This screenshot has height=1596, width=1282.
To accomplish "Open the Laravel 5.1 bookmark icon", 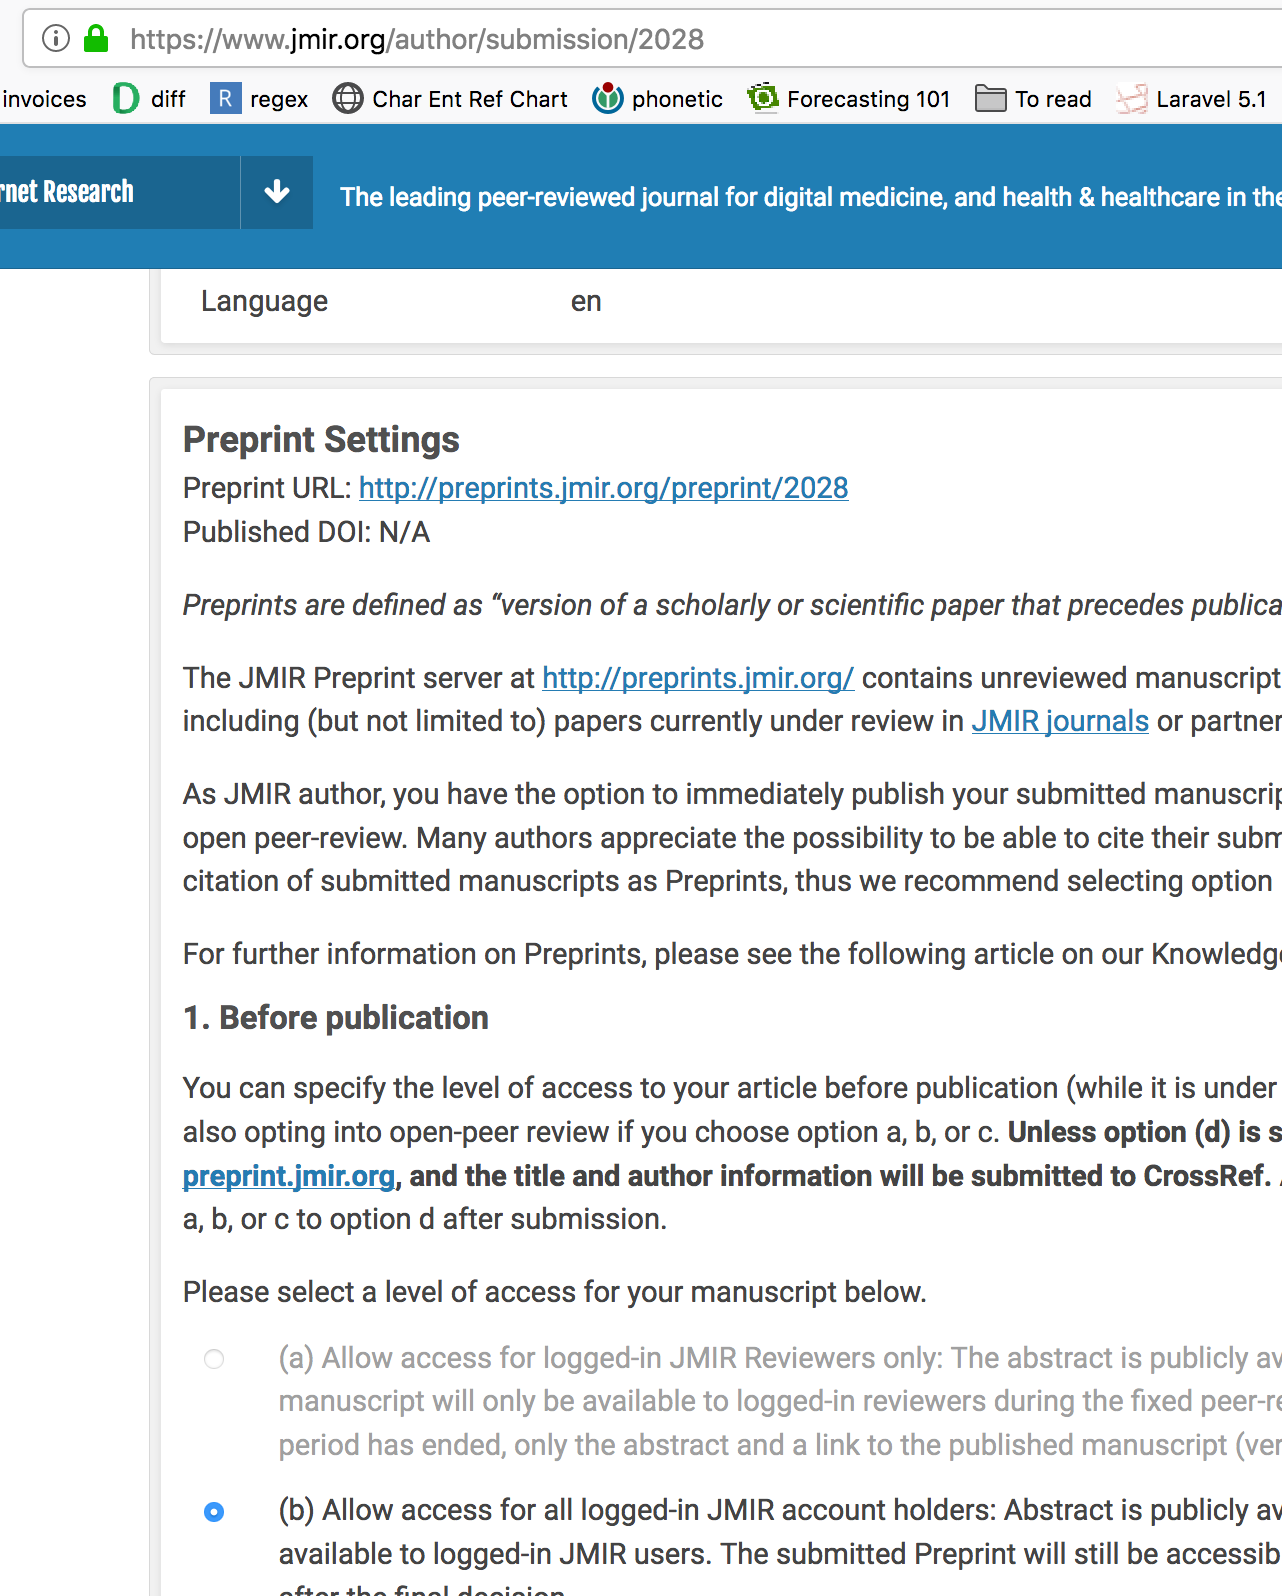I will 1132,99.
